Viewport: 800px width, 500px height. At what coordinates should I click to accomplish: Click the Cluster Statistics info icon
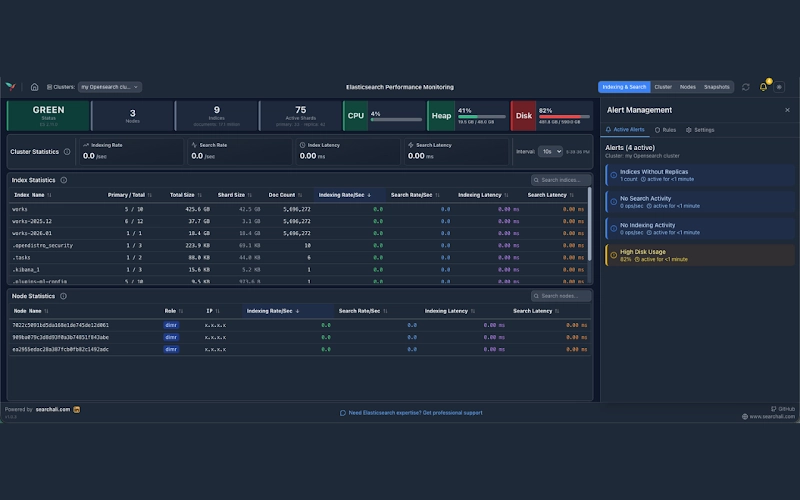point(67,152)
